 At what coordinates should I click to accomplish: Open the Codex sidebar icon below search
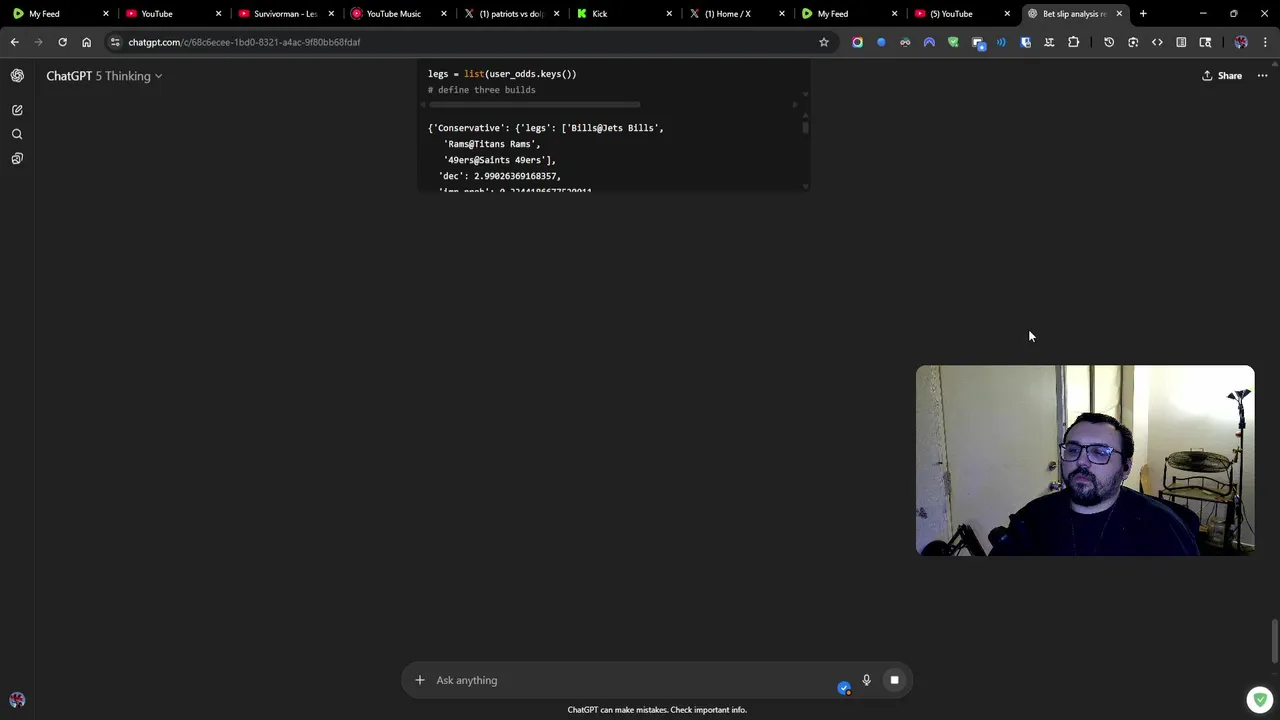[x=17, y=158]
